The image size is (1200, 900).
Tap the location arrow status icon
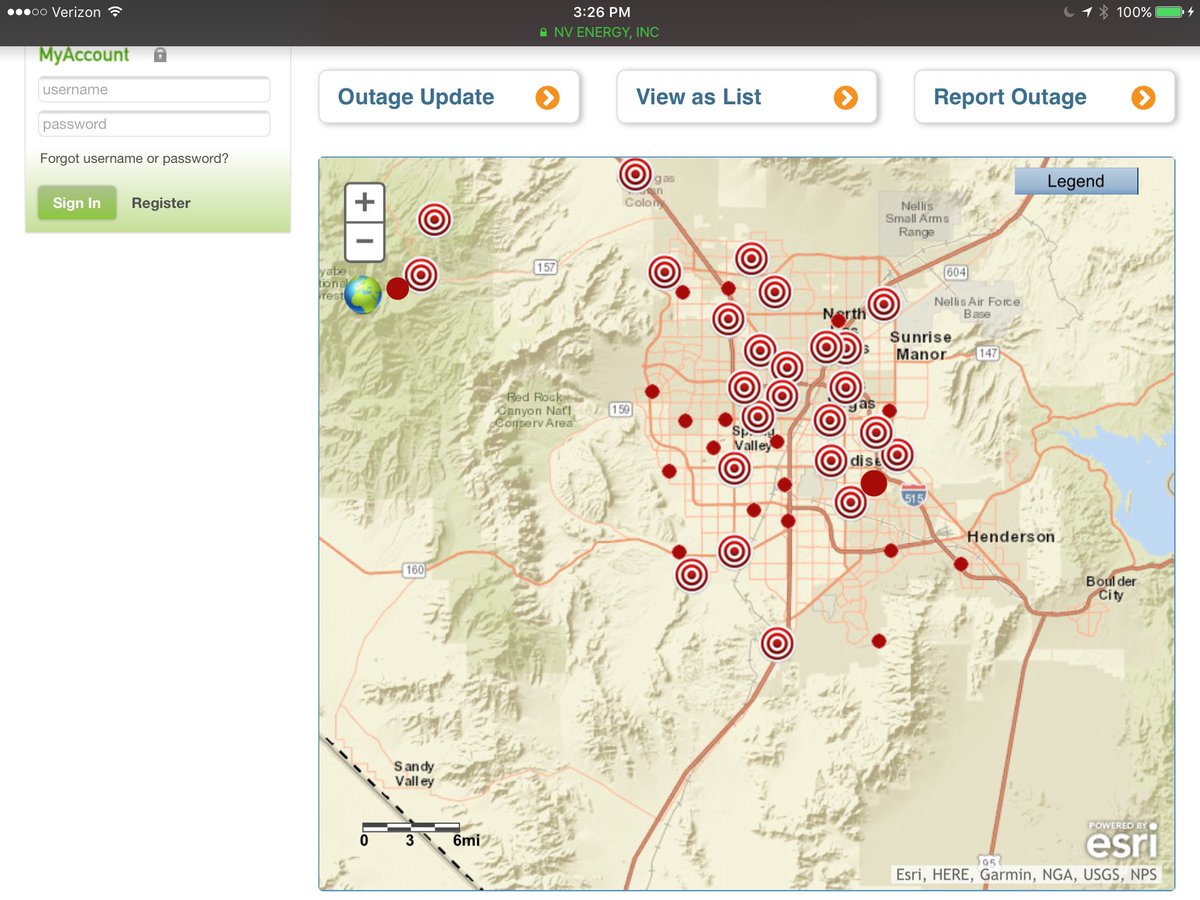point(1087,12)
